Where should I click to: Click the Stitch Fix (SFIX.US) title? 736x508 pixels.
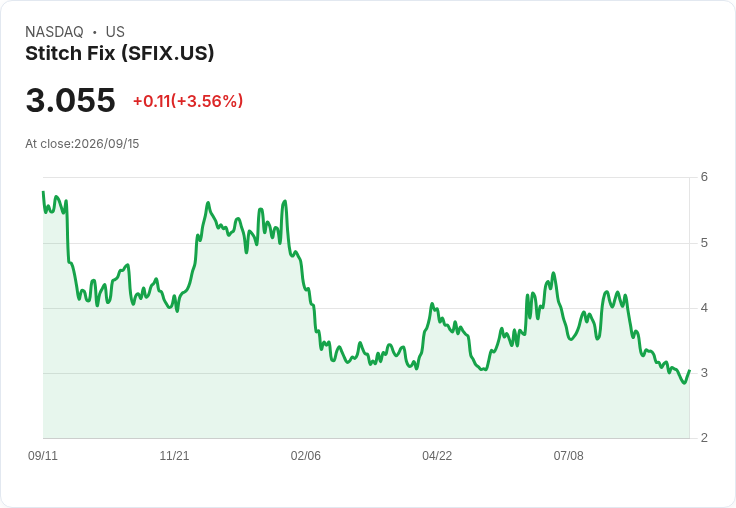tap(120, 54)
